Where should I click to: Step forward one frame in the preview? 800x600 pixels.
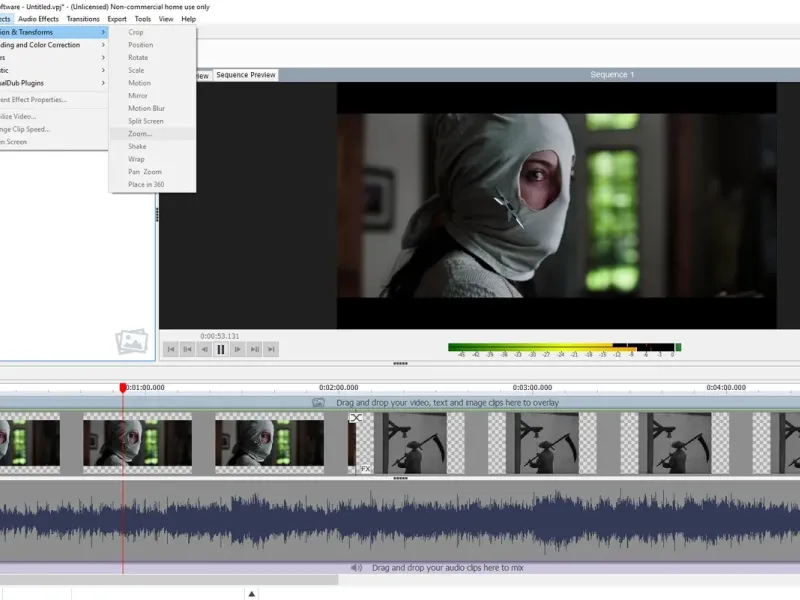(x=237, y=349)
